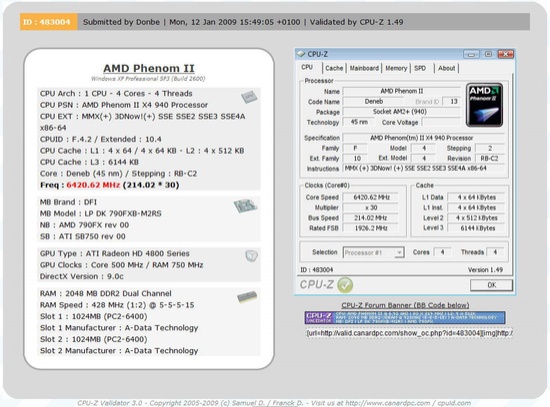Click the GPU shield icon beside GPU Type
This screenshot has height=407, width=550.
(x=251, y=256)
